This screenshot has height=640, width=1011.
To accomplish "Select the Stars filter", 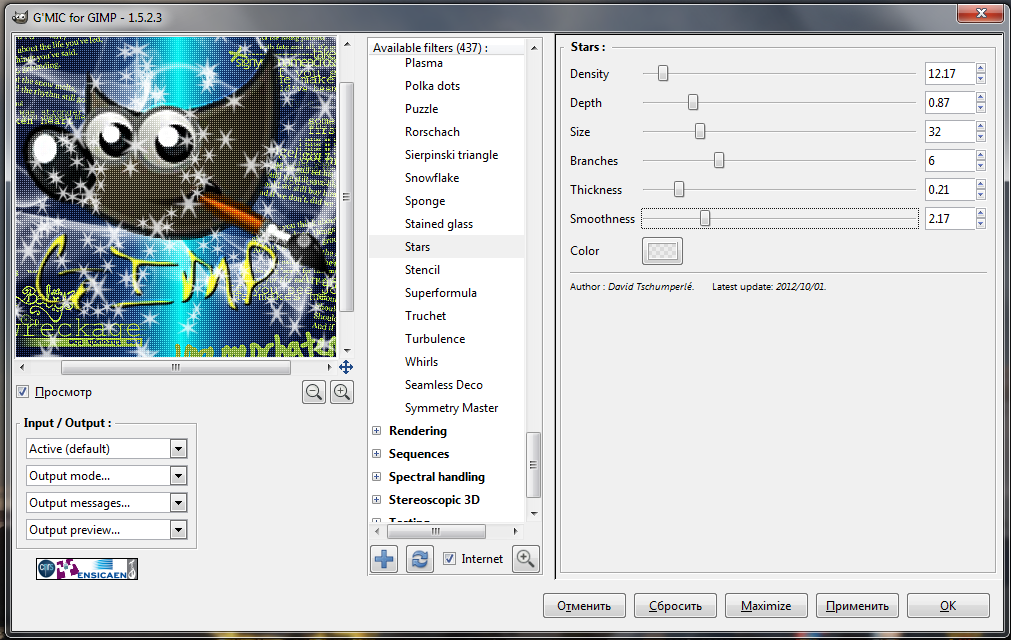I will click(x=417, y=247).
